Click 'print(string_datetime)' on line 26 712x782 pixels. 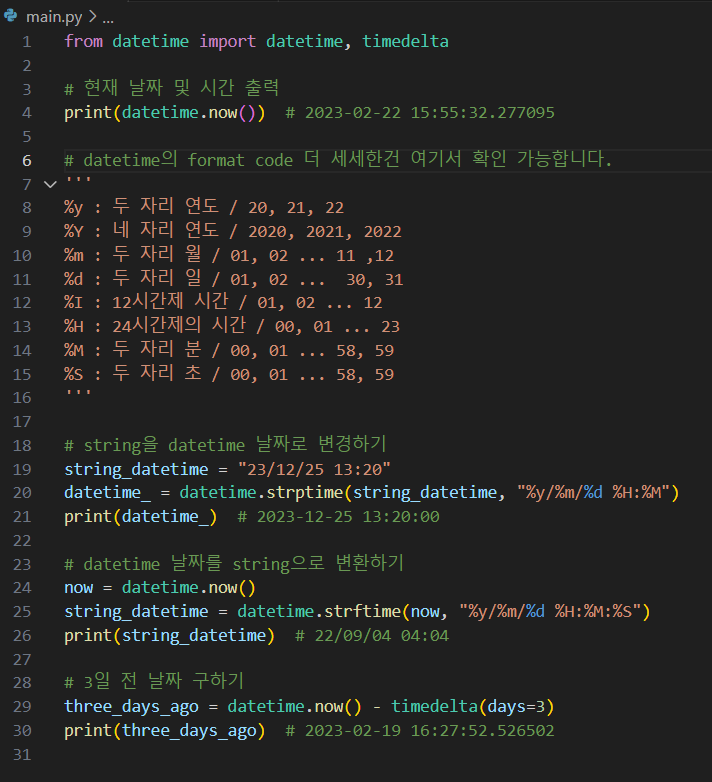pyautogui.click(x=170, y=636)
